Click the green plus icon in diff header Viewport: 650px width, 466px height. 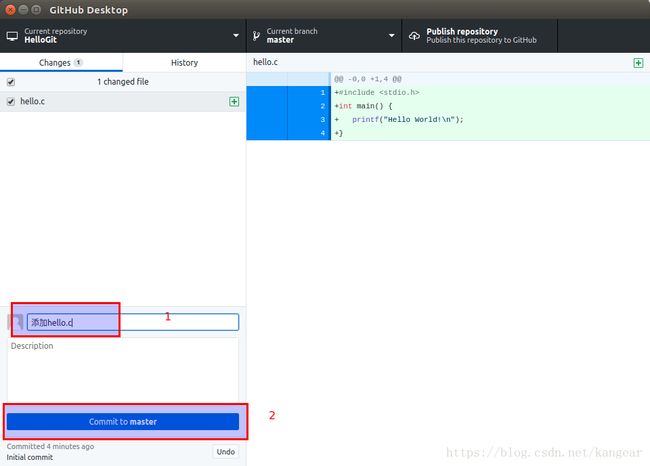coord(638,63)
